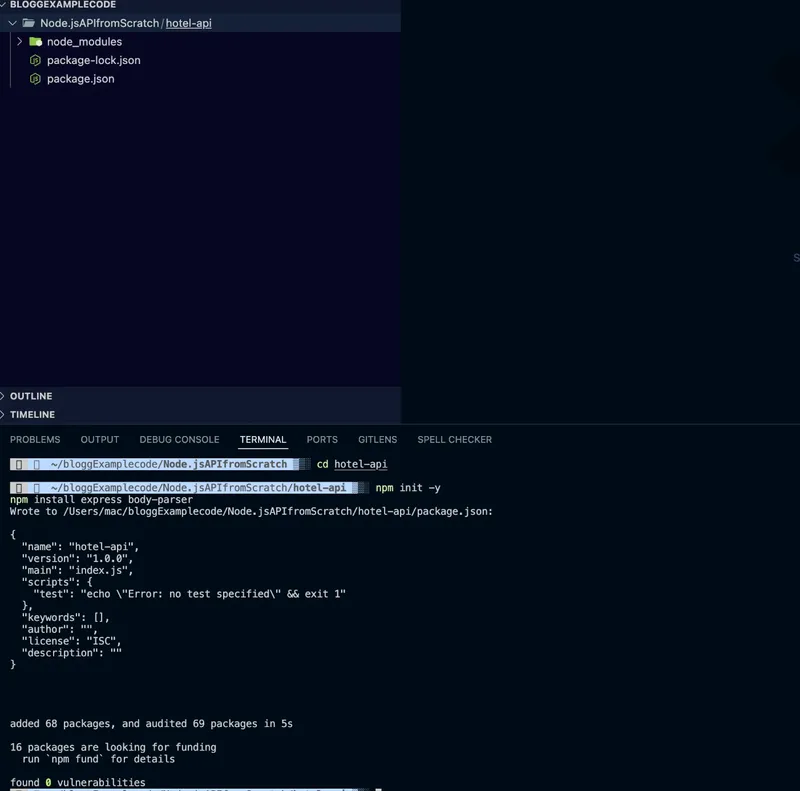Image resolution: width=800 pixels, height=791 pixels.
Task: Click the hotel-api folder icon in explorer
Action: point(30,22)
